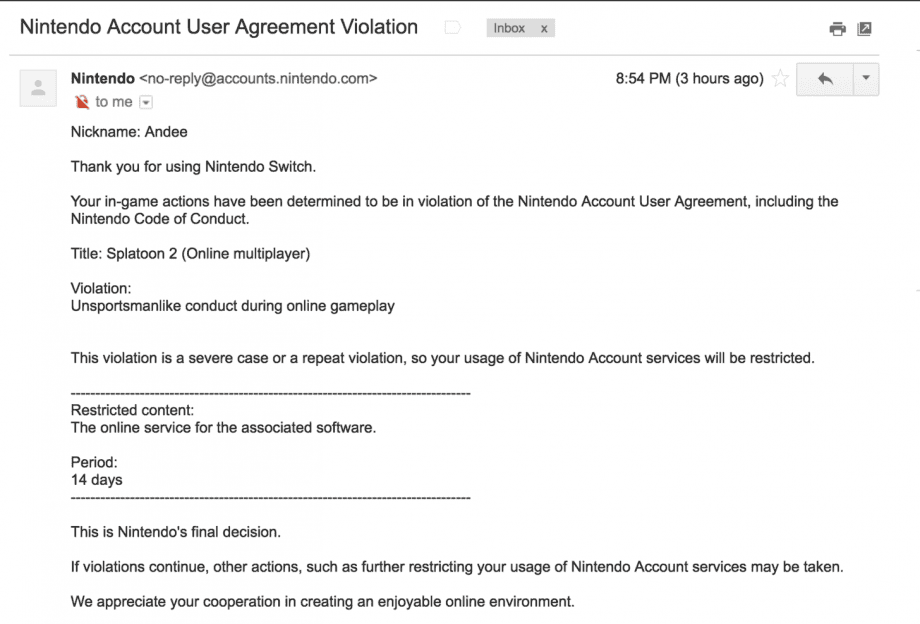Remove the Inbox label with its x
Image resolution: width=920 pixels, height=624 pixels.
[x=544, y=29]
